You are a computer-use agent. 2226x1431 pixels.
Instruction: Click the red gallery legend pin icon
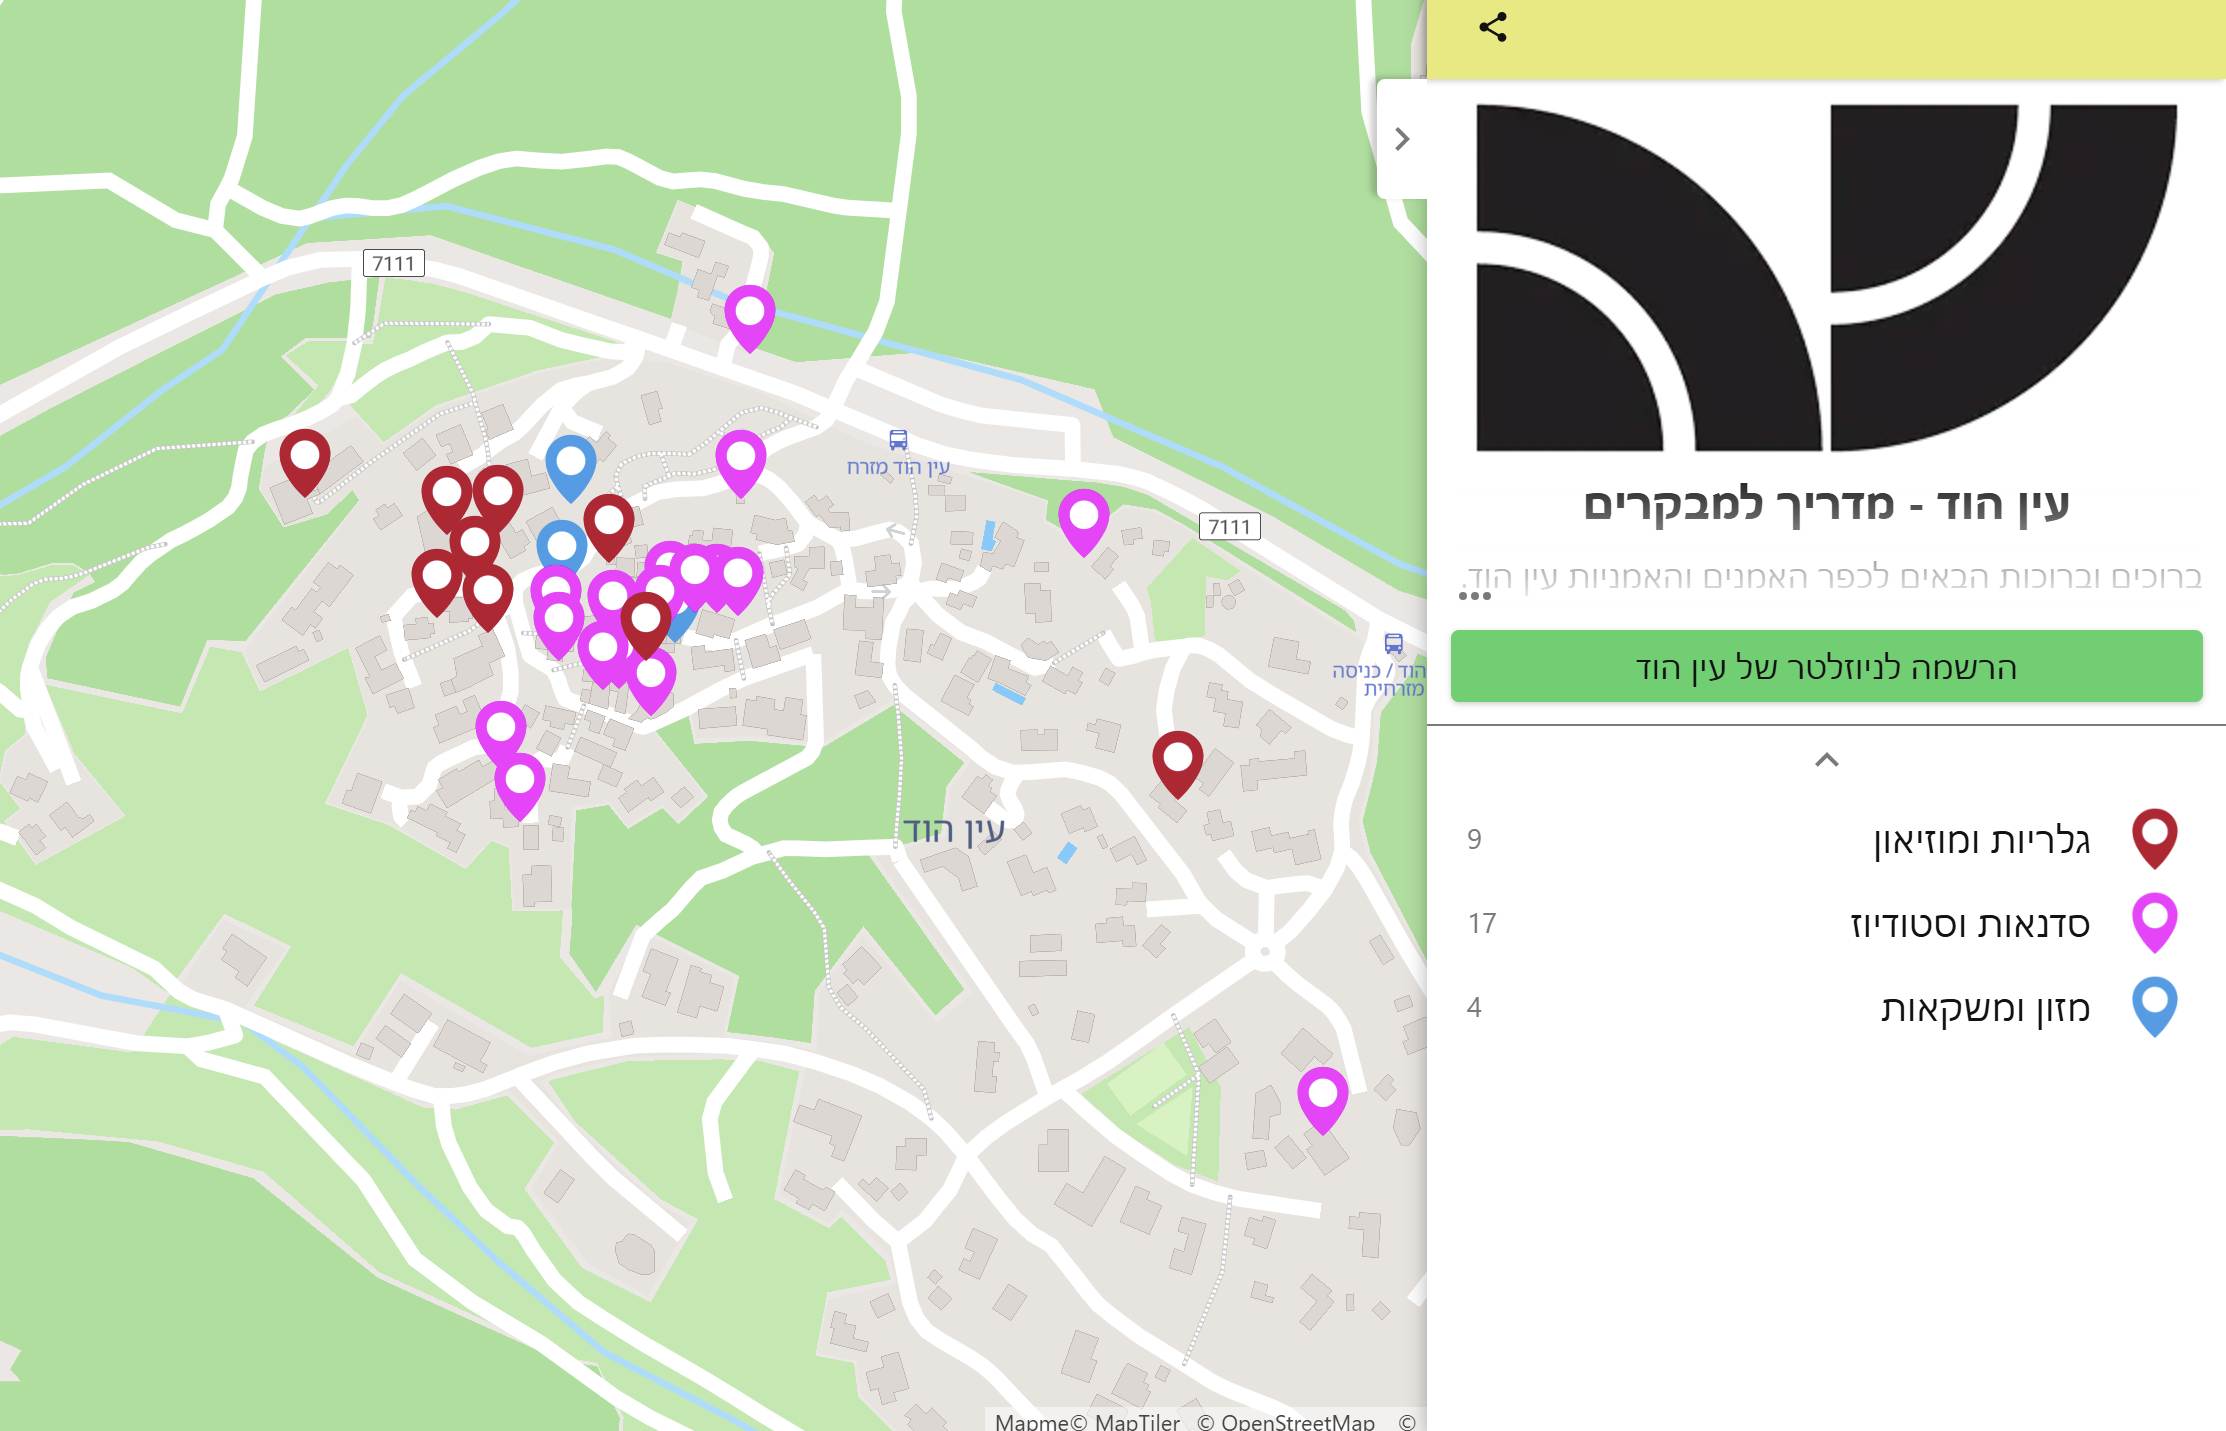[x=2154, y=836]
